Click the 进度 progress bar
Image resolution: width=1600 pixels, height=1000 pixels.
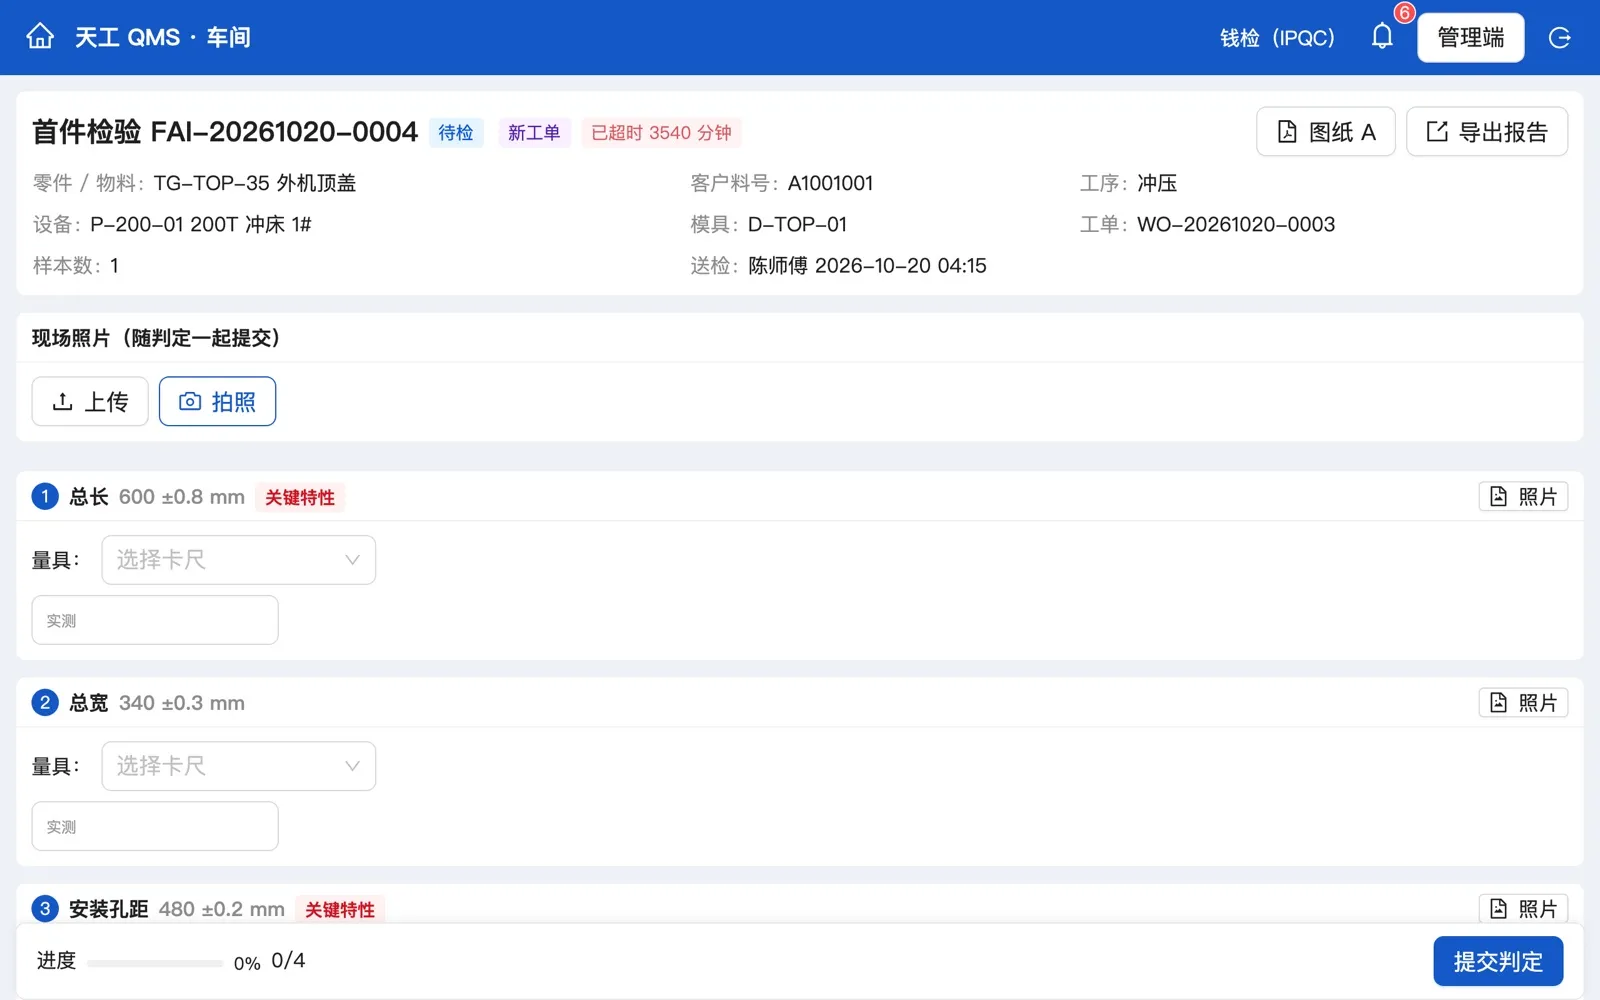[155, 963]
